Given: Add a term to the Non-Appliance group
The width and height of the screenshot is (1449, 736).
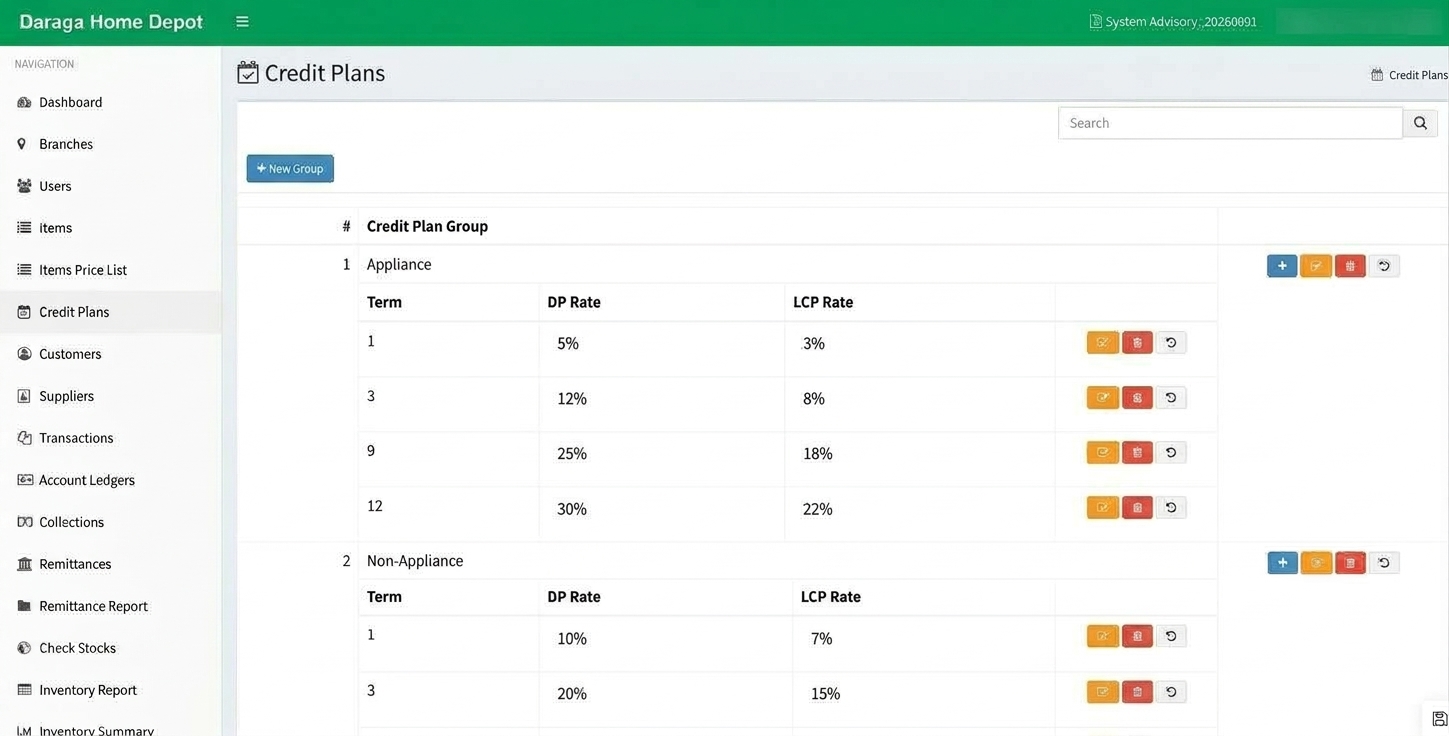Looking at the screenshot, I should tap(1282, 563).
